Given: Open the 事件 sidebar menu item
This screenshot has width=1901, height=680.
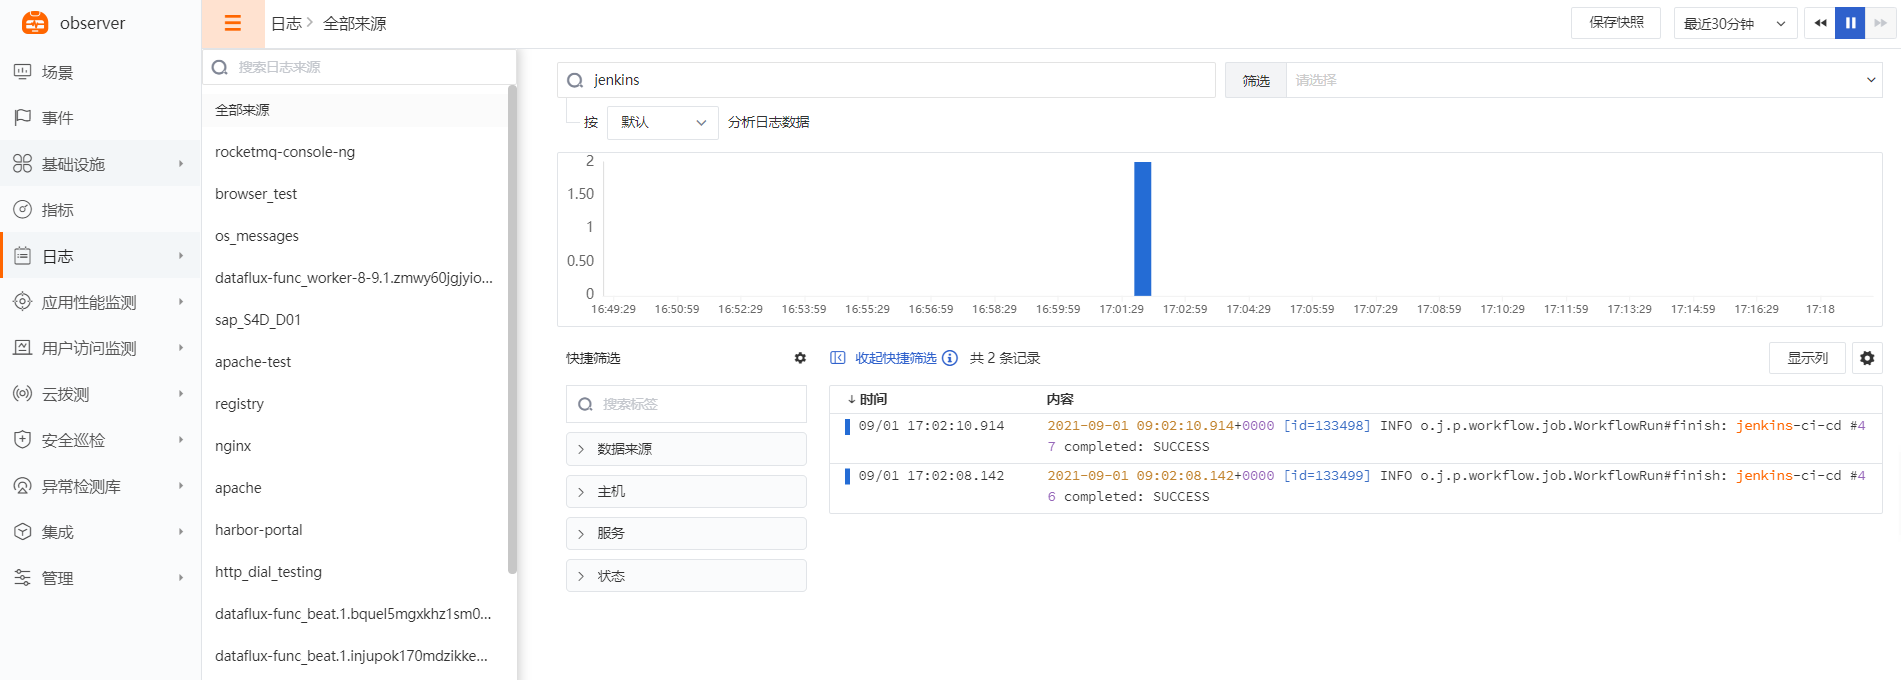Looking at the screenshot, I should tap(58, 118).
